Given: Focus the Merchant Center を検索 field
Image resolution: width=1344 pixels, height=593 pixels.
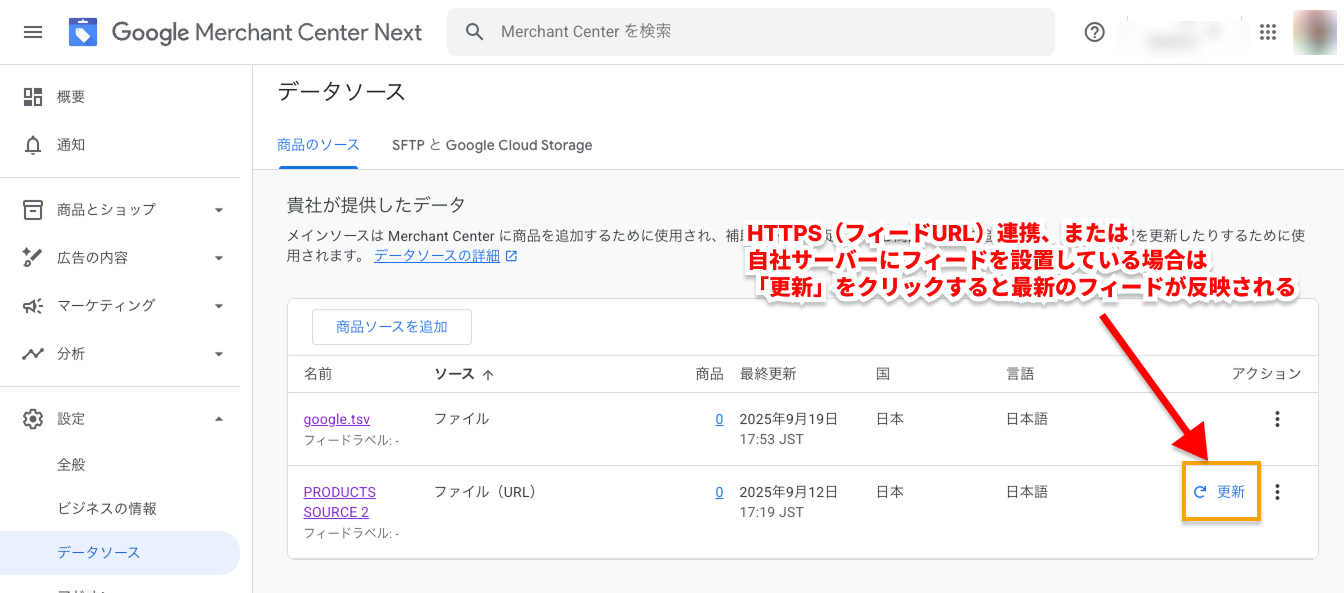Looking at the screenshot, I should (x=751, y=32).
